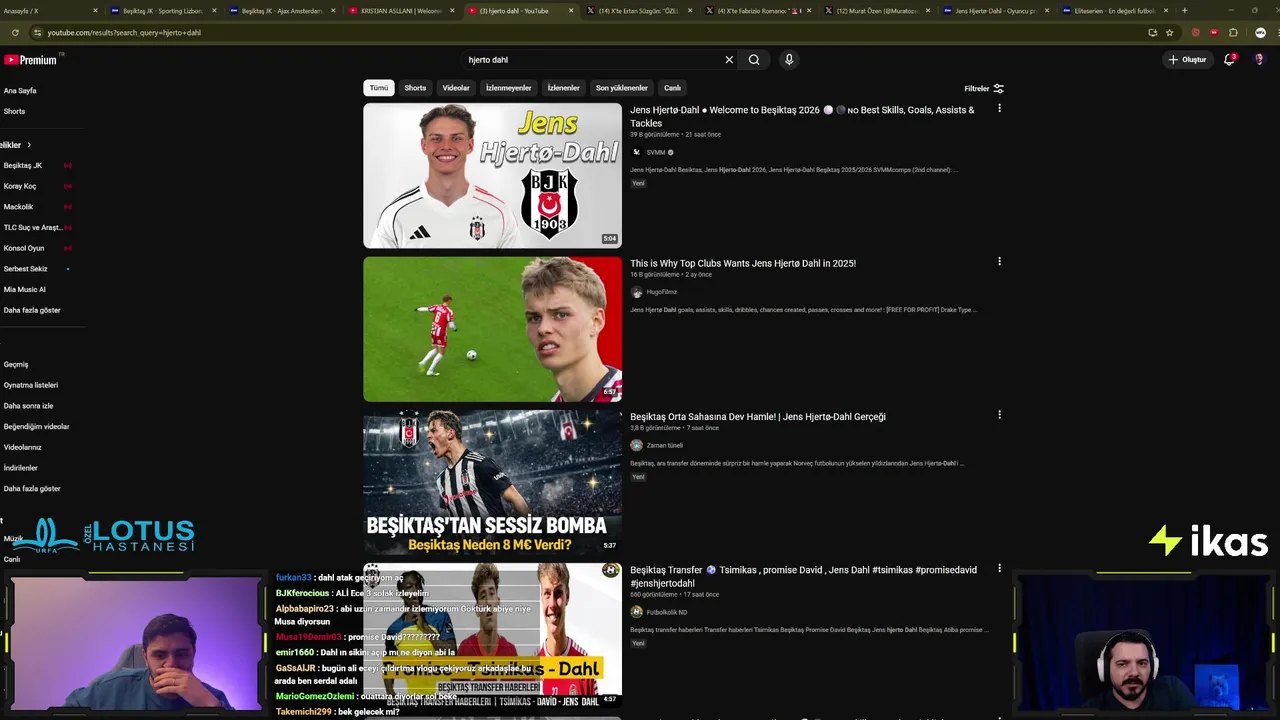Open Beğendiğim videolar list

pos(37,427)
